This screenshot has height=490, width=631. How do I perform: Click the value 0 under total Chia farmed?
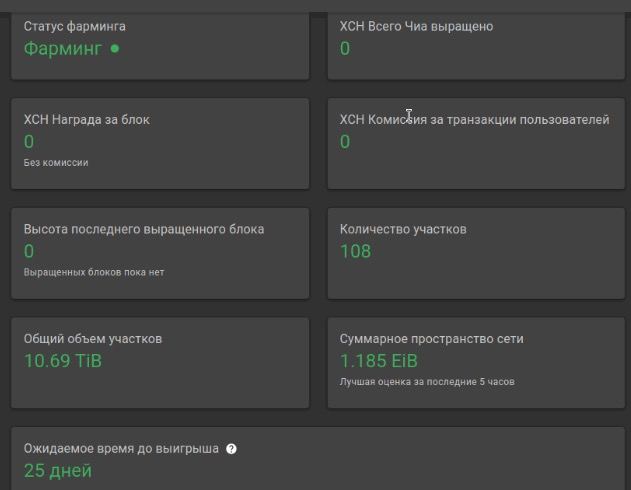click(x=345, y=49)
